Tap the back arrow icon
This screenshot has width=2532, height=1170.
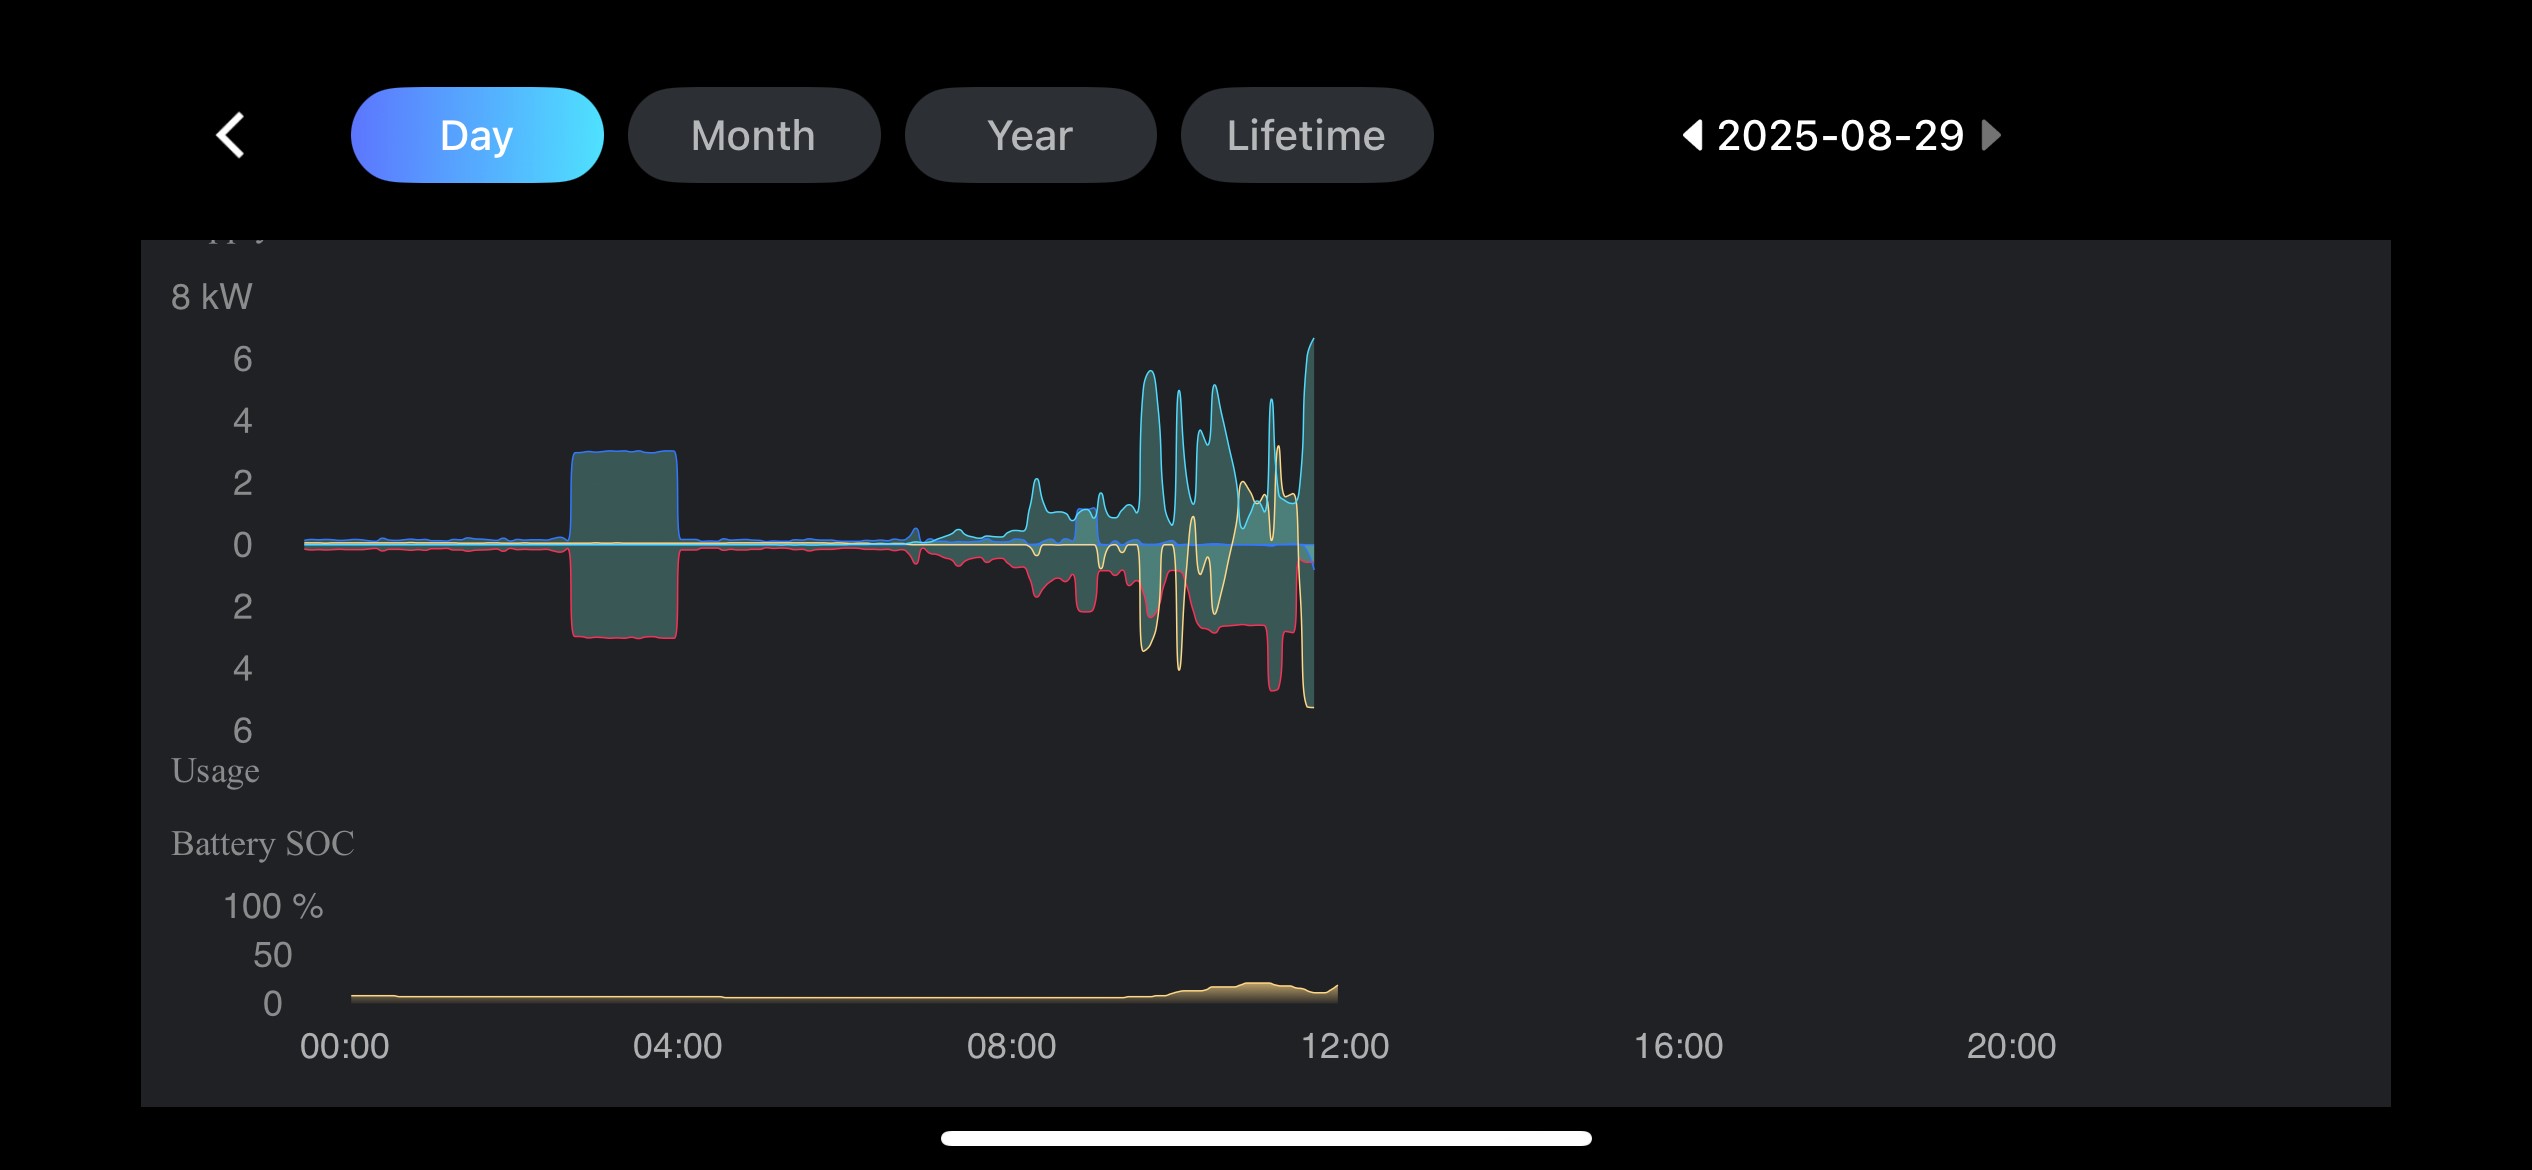[231, 135]
